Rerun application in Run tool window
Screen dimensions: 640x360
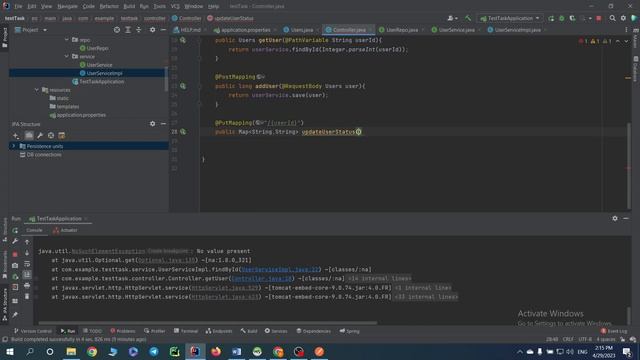click(x=15, y=231)
